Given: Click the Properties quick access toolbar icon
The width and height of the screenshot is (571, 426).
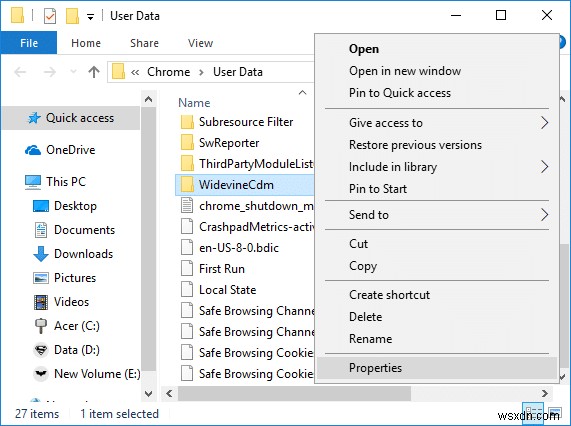Looking at the screenshot, I should (50, 16).
